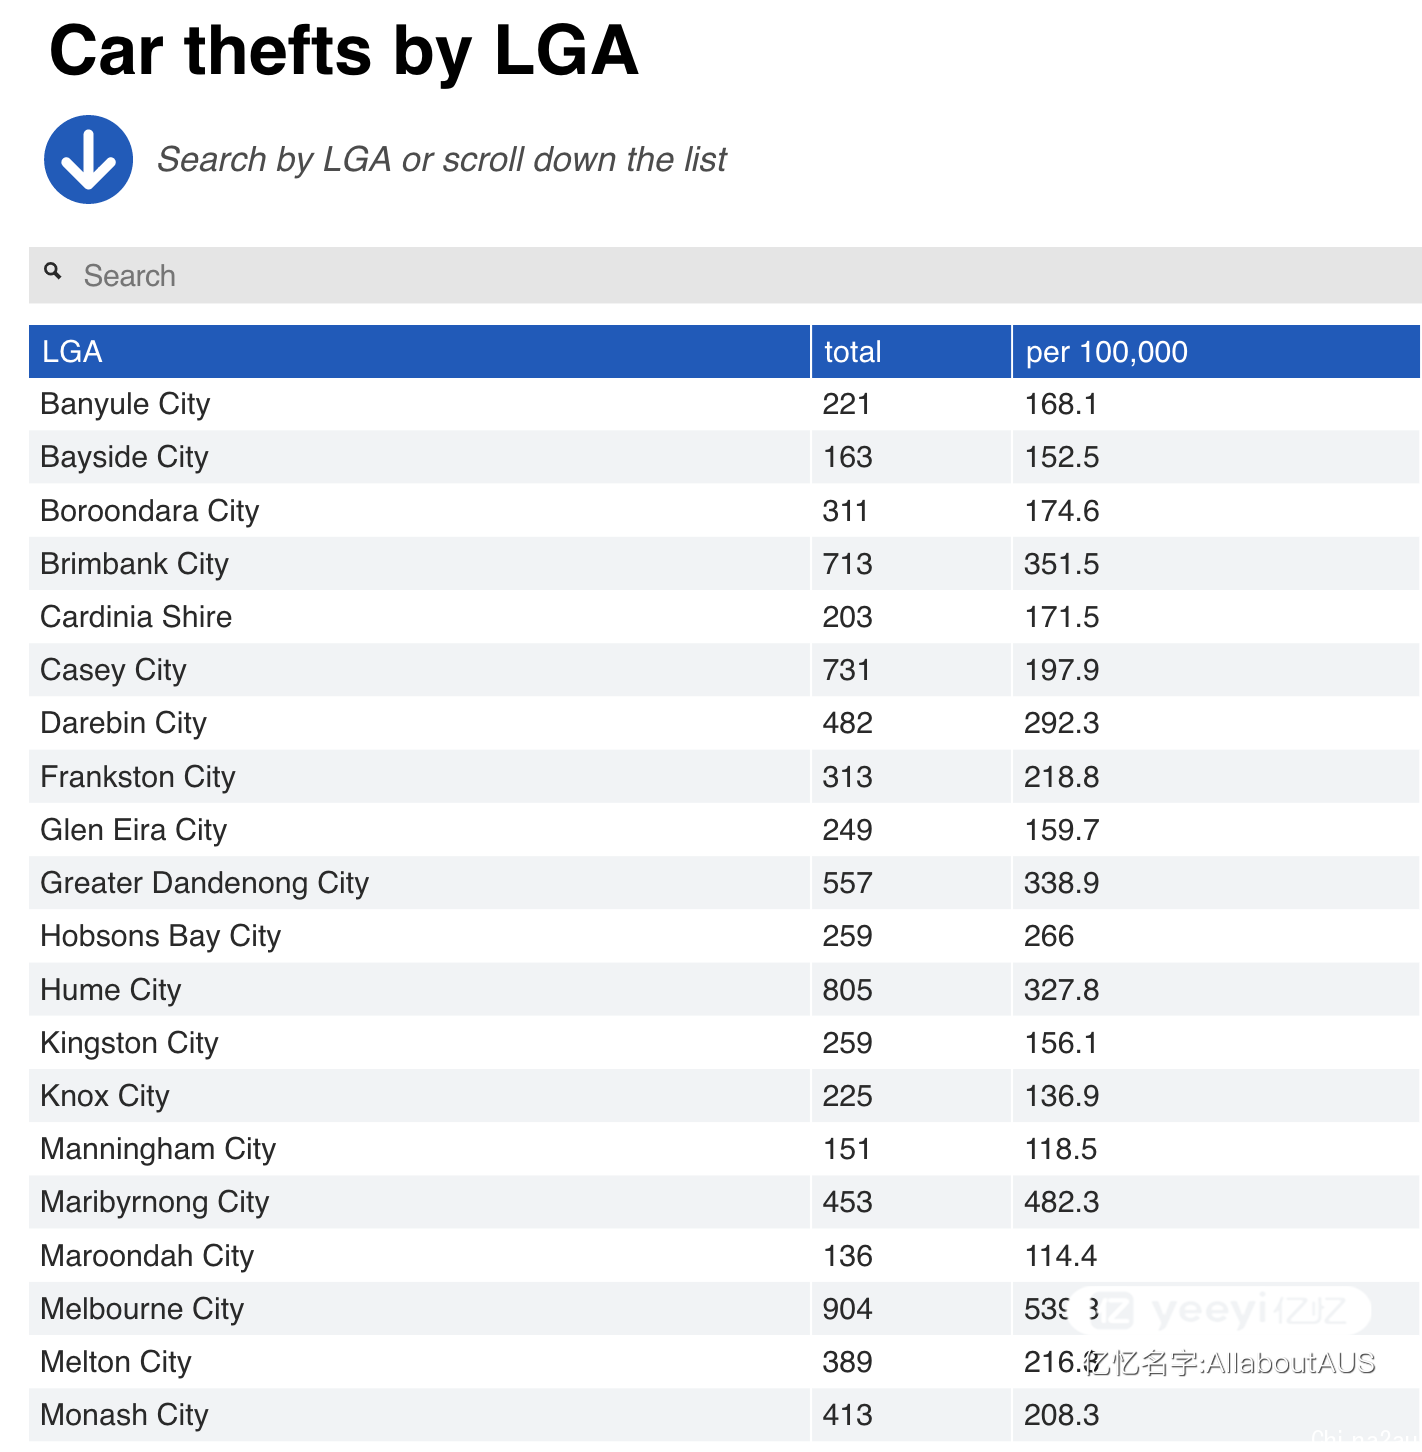This screenshot has width=1422, height=1452.
Task: Sort by the per 100,000 header
Action: (1216, 351)
